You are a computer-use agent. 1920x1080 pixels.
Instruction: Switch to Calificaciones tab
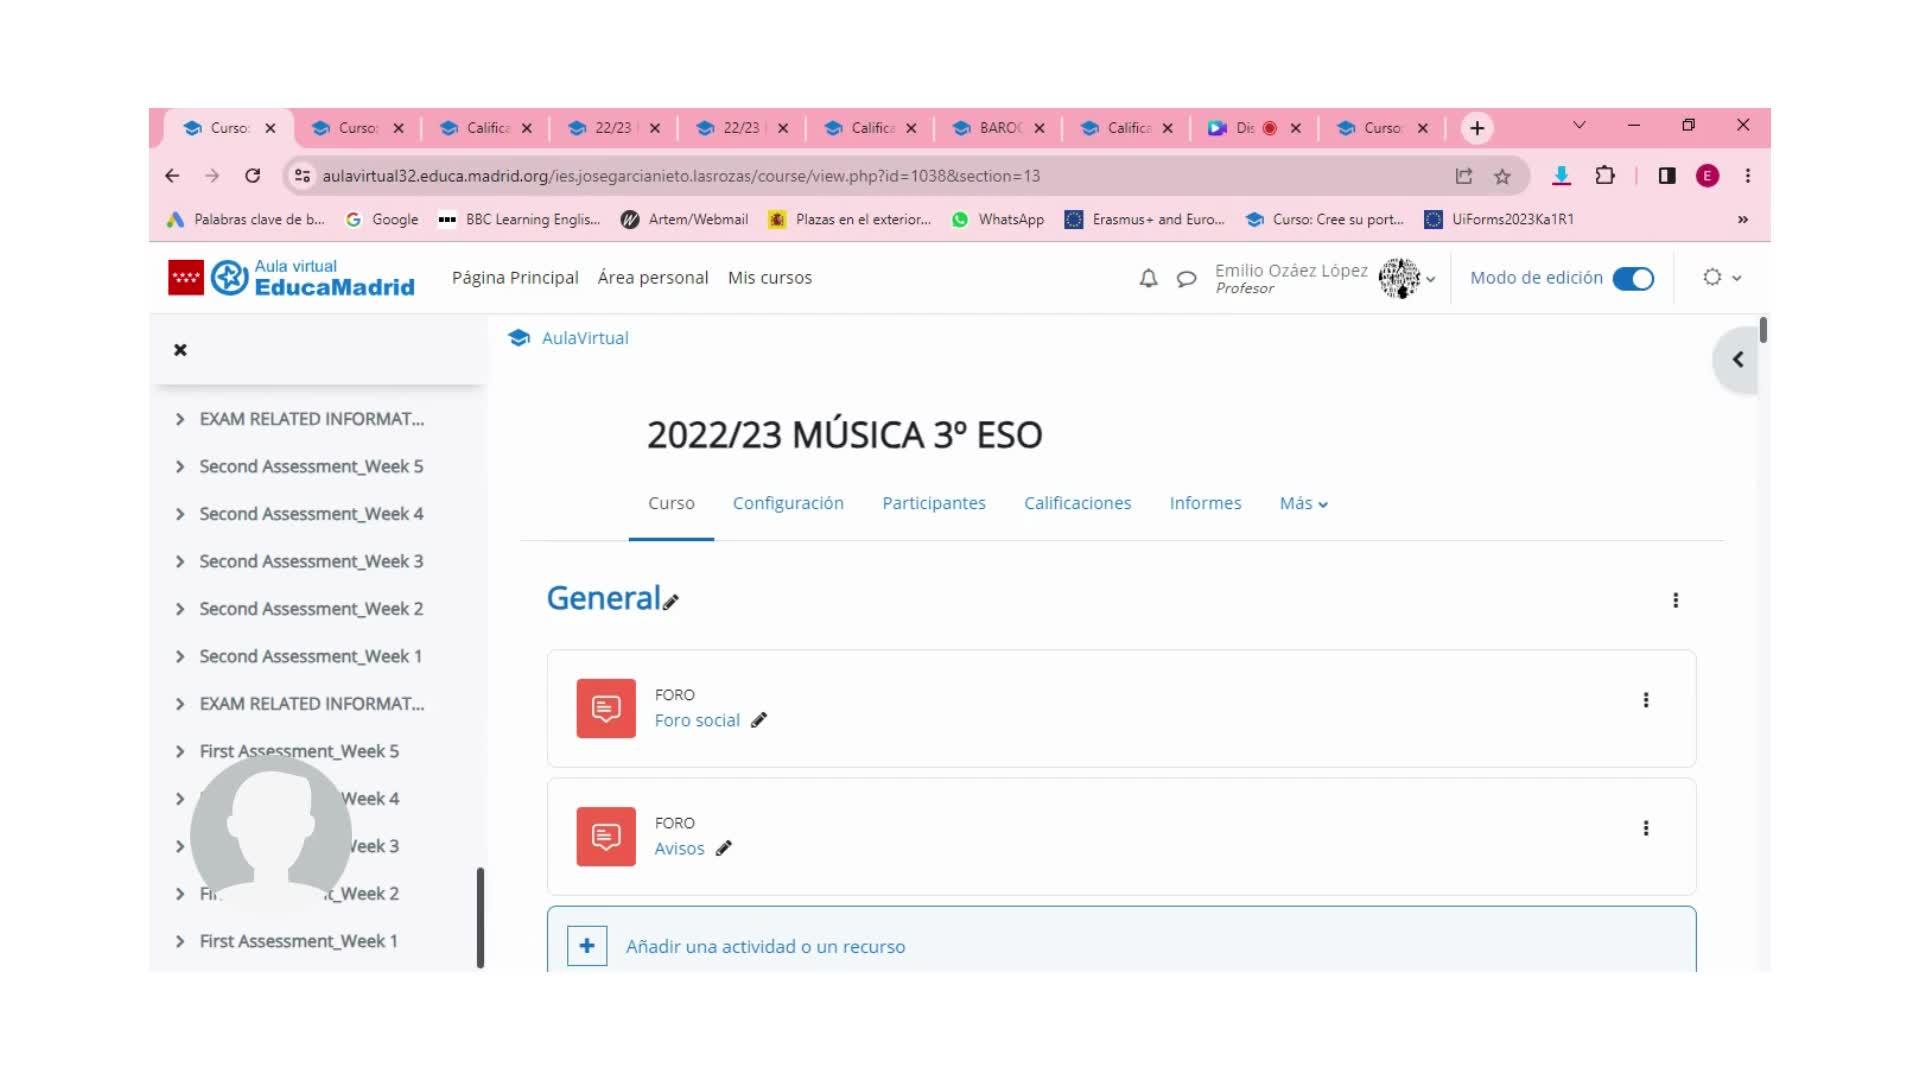(1077, 503)
